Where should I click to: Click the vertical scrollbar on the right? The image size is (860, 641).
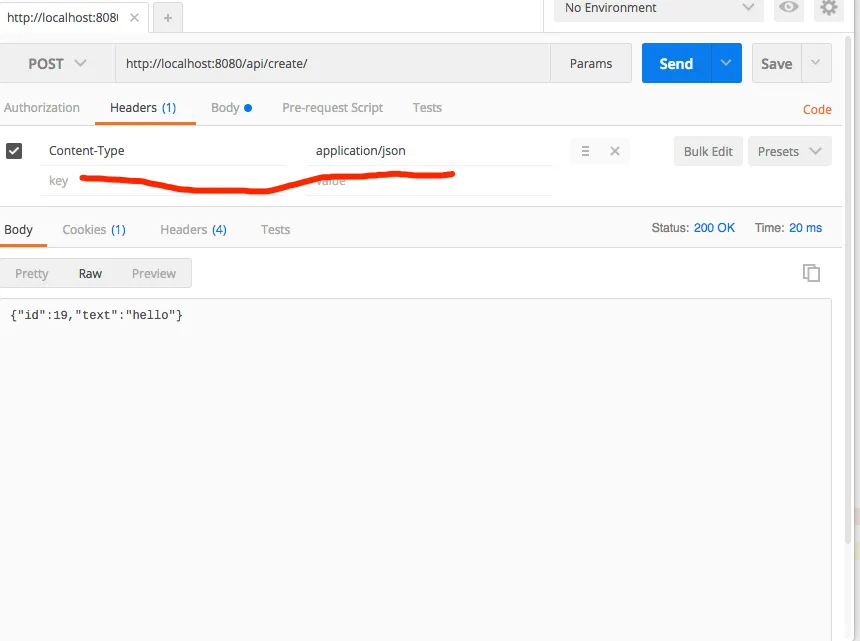(x=848, y=291)
